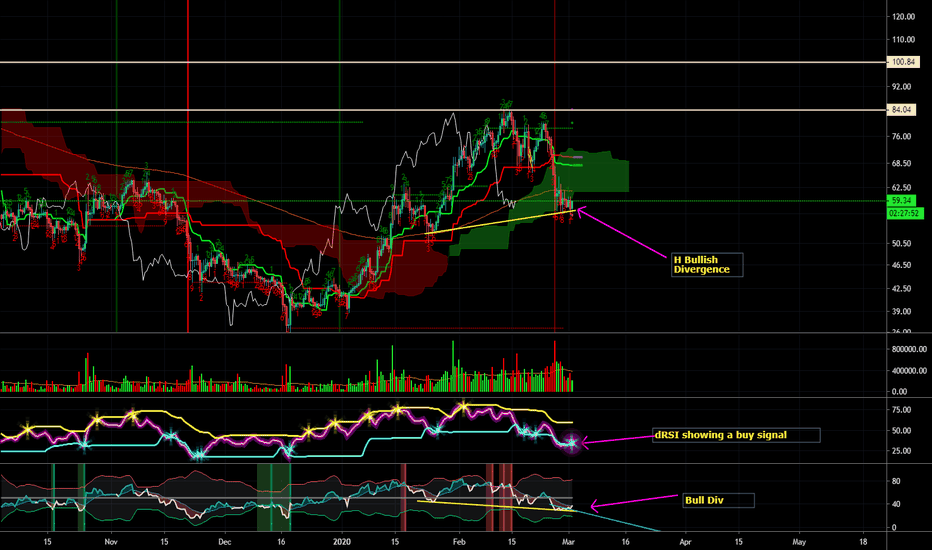Image resolution: width=932 pixels, height=550 pixels.
Task: Click the tallest red volume bar near March
Action: 555,366
